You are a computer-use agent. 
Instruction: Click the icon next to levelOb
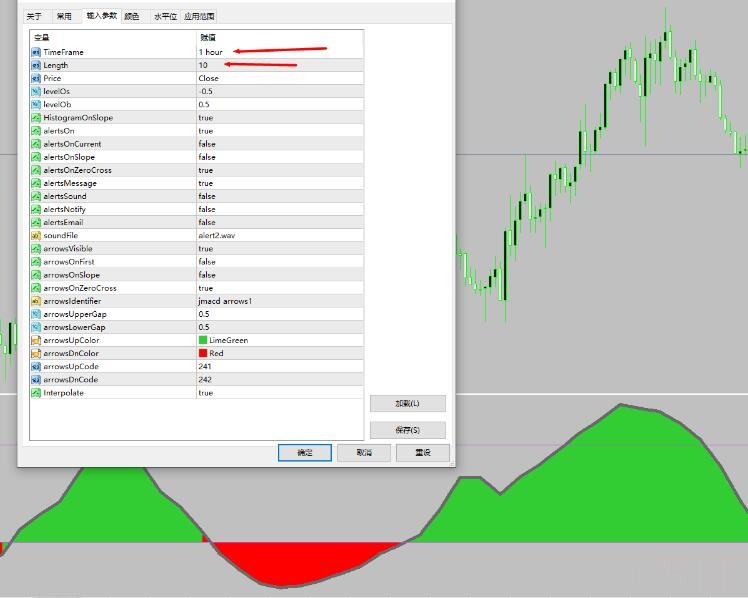36,104
